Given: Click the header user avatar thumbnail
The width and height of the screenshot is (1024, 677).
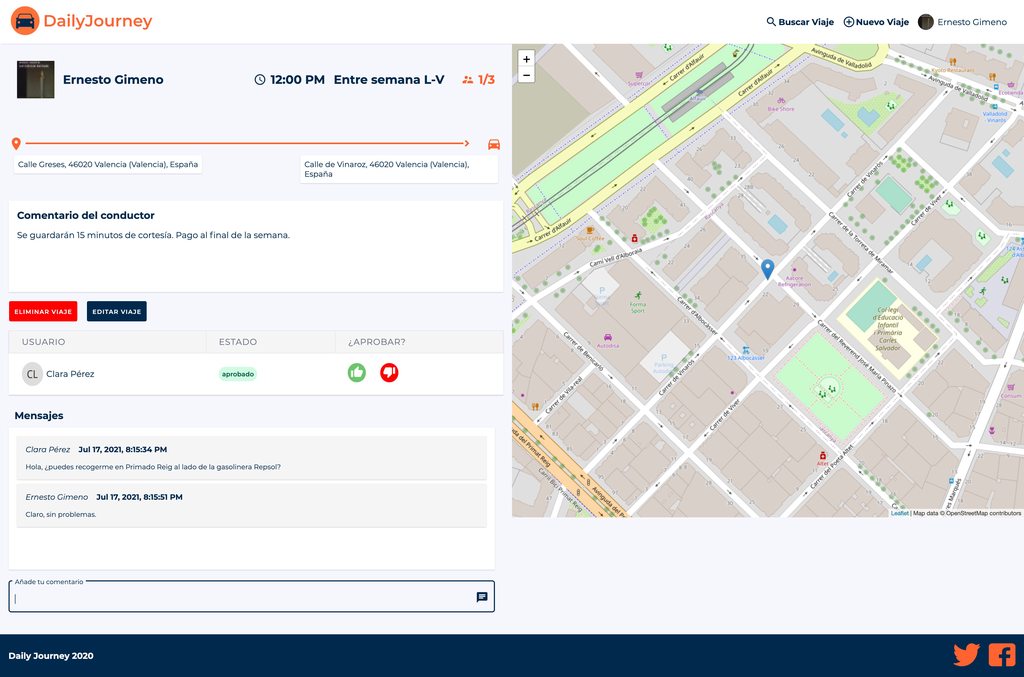Looking at the screenshot, I should tap(925, 22).
